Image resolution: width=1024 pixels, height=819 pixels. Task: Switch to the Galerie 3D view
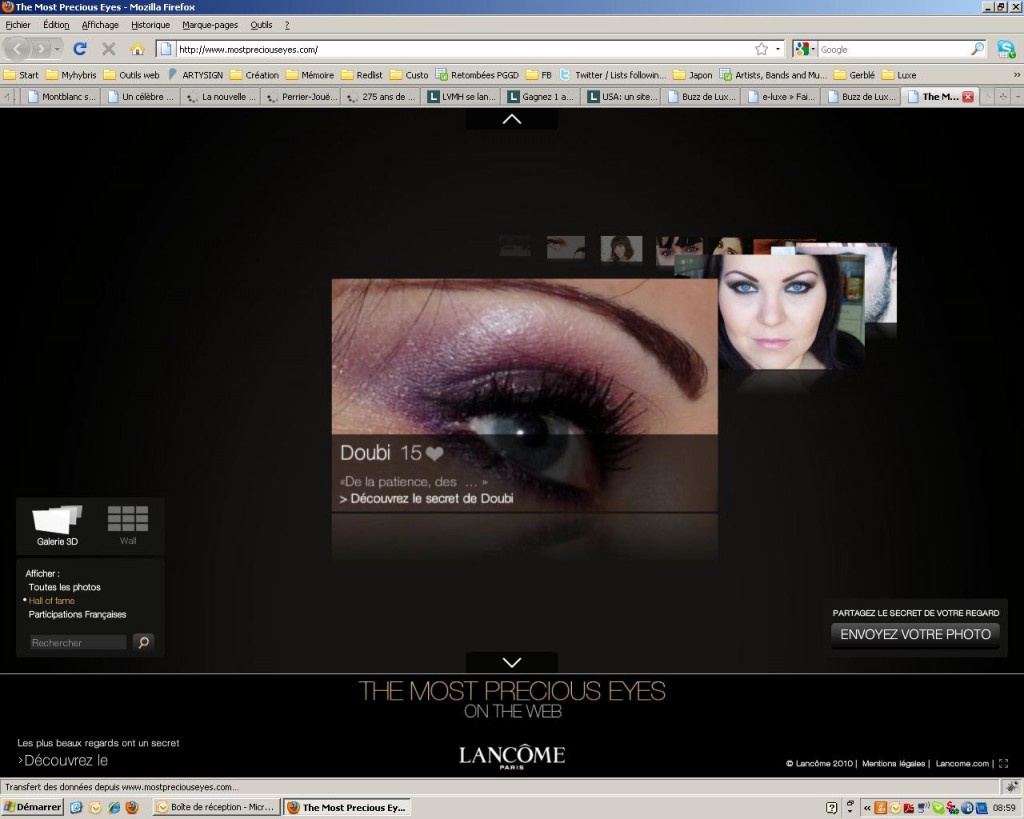57,526
